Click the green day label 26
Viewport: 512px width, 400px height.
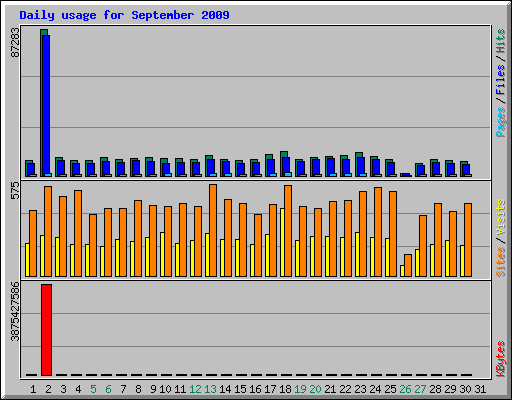tap(405, 389)
